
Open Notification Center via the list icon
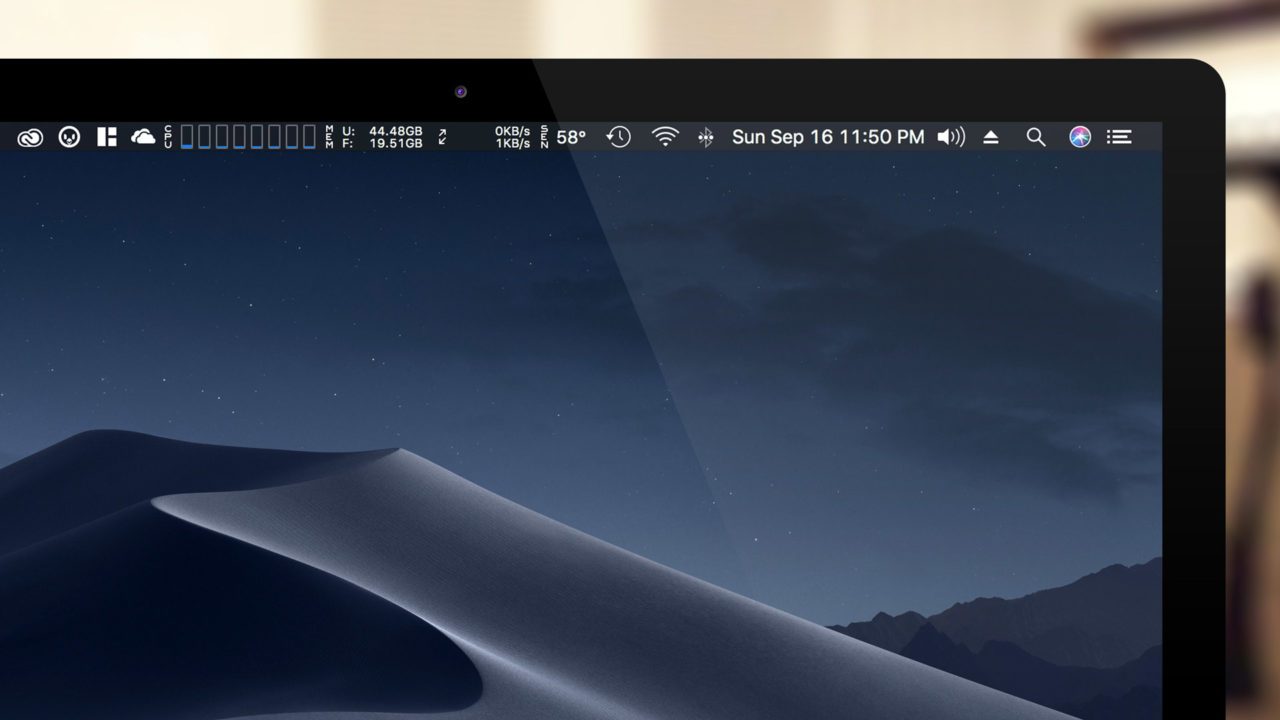[x=1120, y=137]
